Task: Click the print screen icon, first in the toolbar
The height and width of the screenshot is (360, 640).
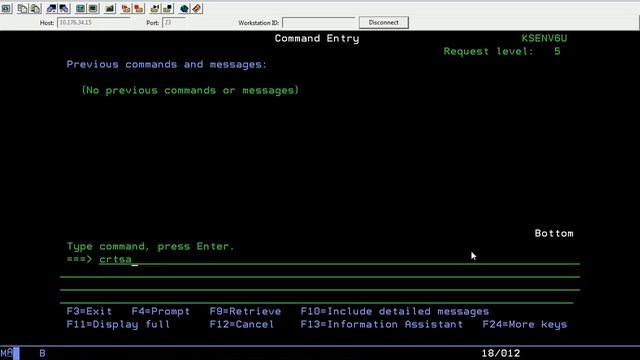Action: 7,9
